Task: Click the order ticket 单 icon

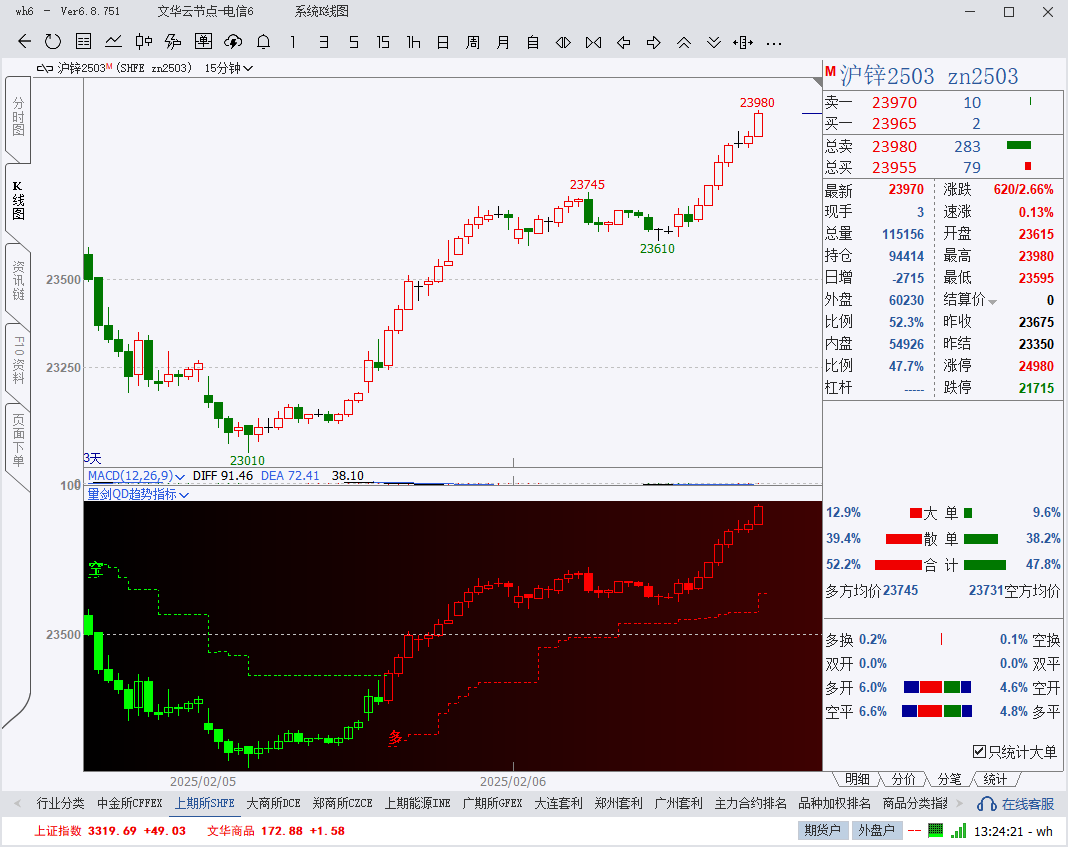Action: [x=203, y=42]
